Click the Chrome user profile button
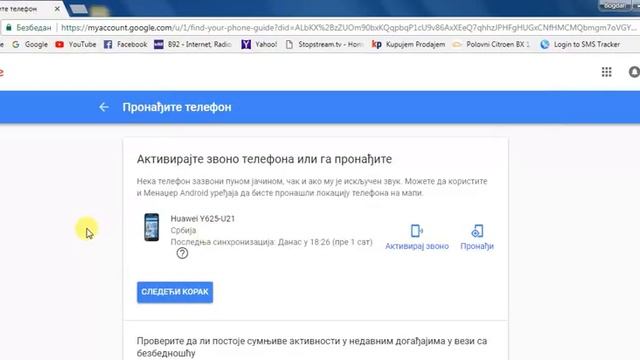Screen dimensions: 640x360 614,6
